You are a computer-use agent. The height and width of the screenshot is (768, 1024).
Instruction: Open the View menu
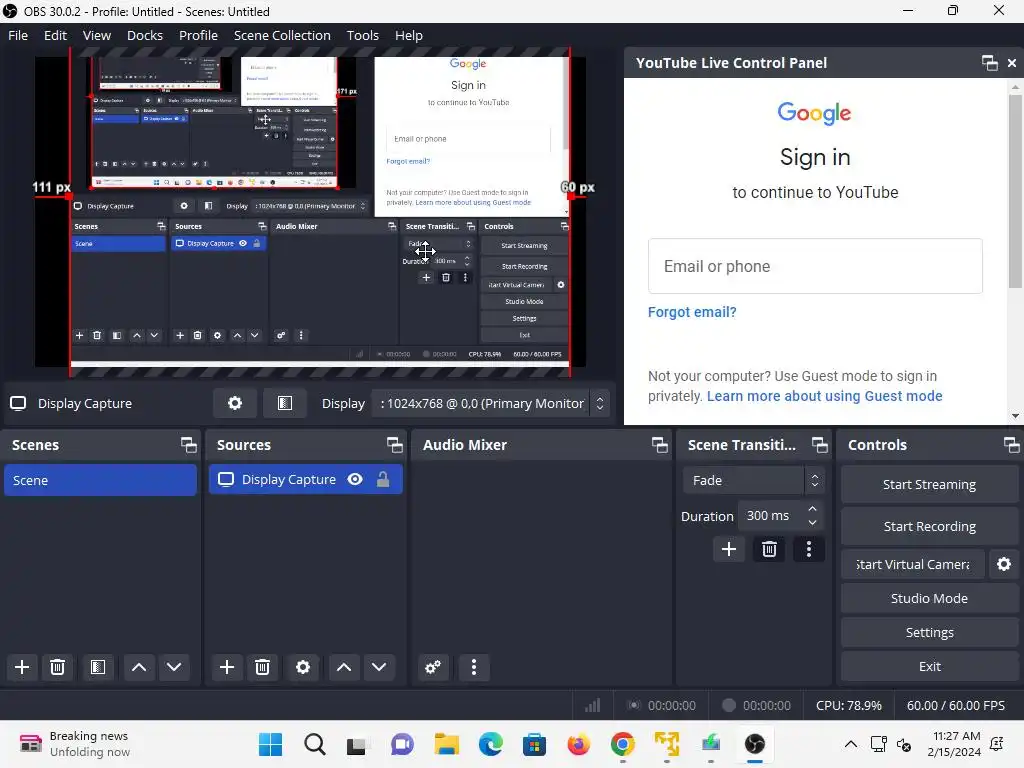tap(97, 35)
